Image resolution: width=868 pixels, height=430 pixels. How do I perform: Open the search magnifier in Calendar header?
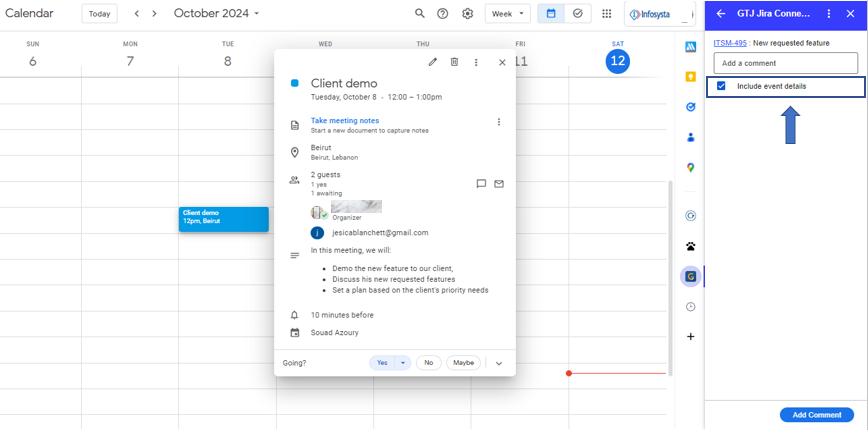click(420, 14)
